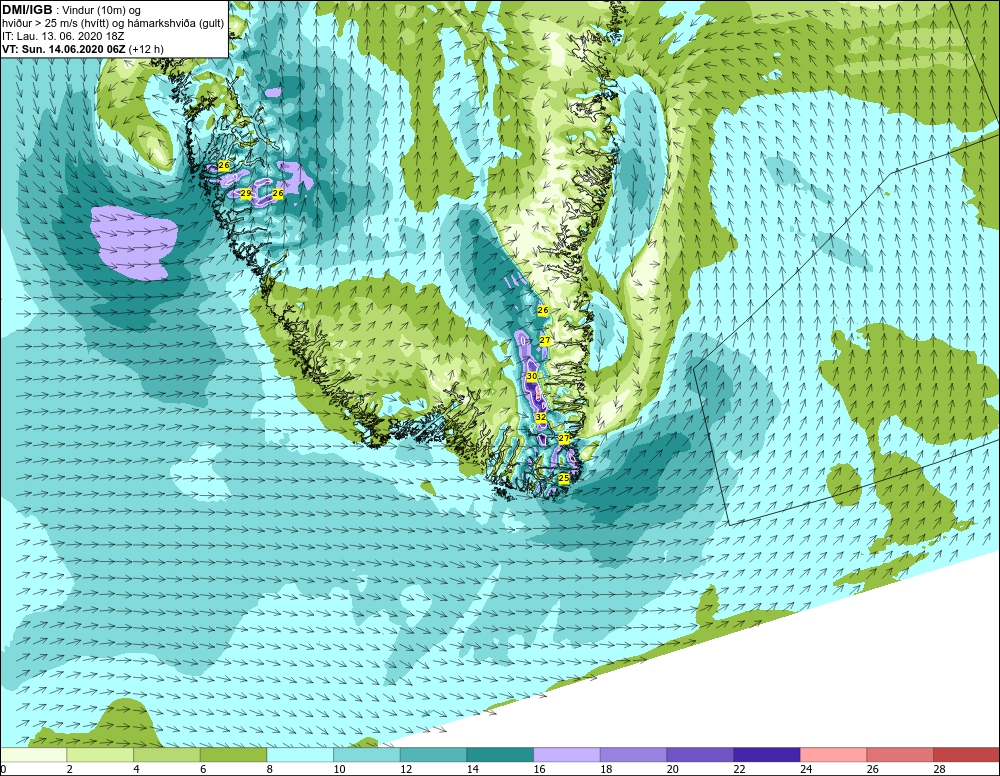This screenshot has height=776, width=1000.
Task: Click the legend tick label 22
Action: pos(739,770)
